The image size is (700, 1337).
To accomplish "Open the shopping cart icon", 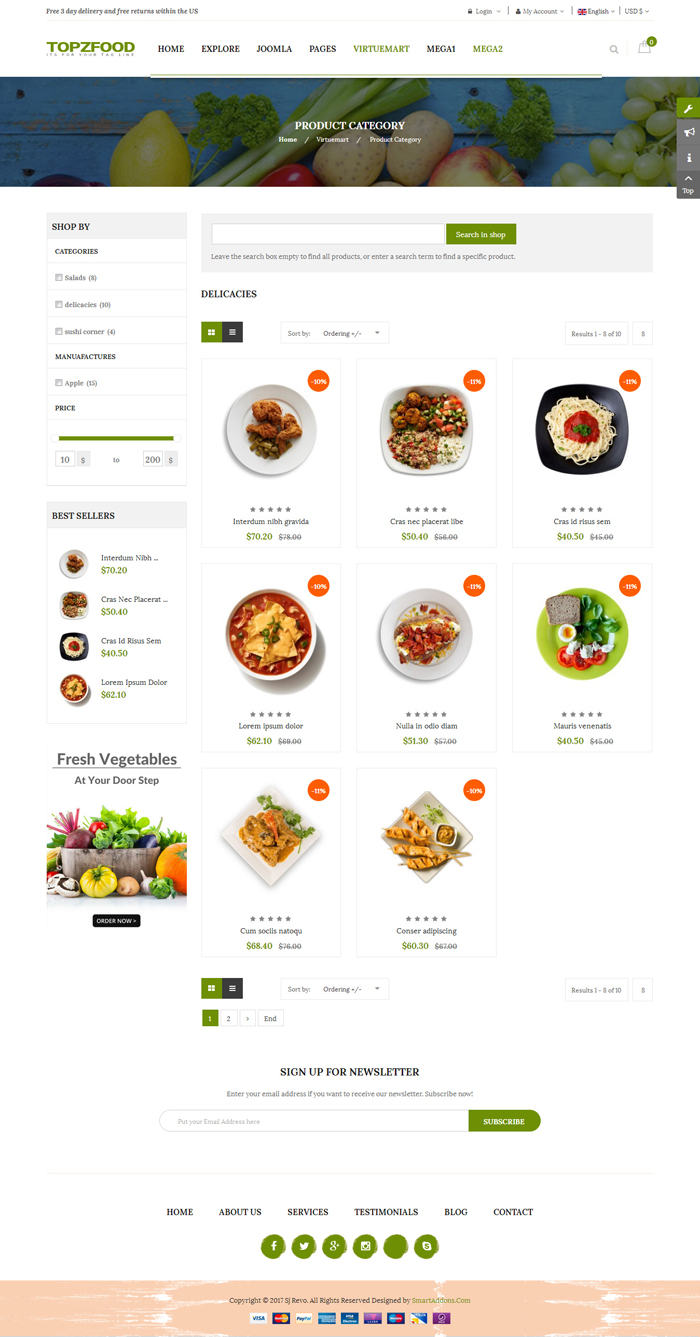I will coord(644,47).
